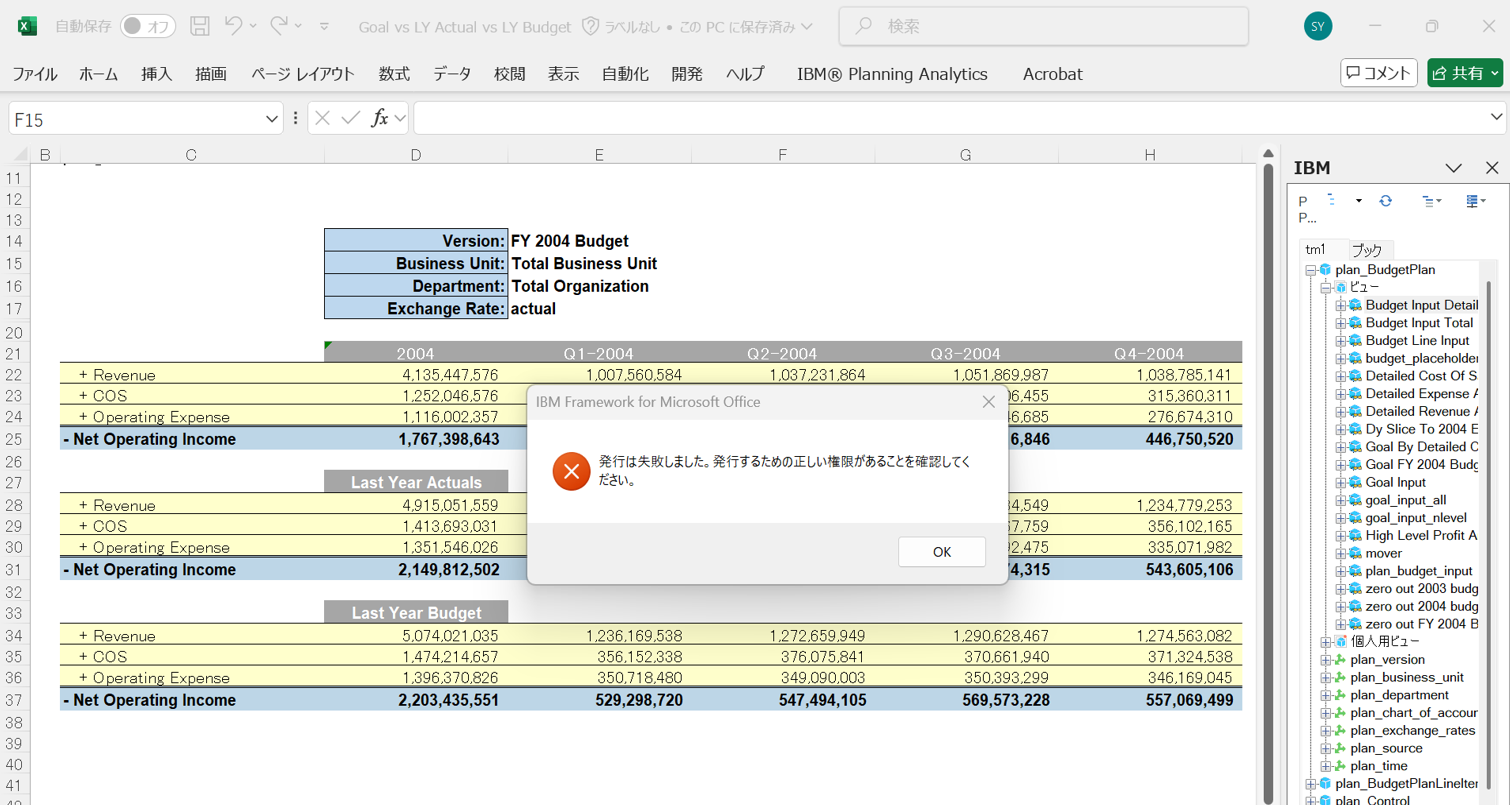Close the IBM task pane

click(x=1491, y=168)
